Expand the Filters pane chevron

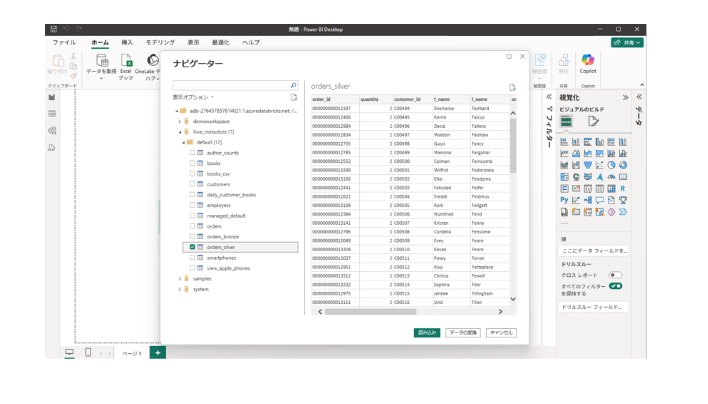(x=549, y=97)
